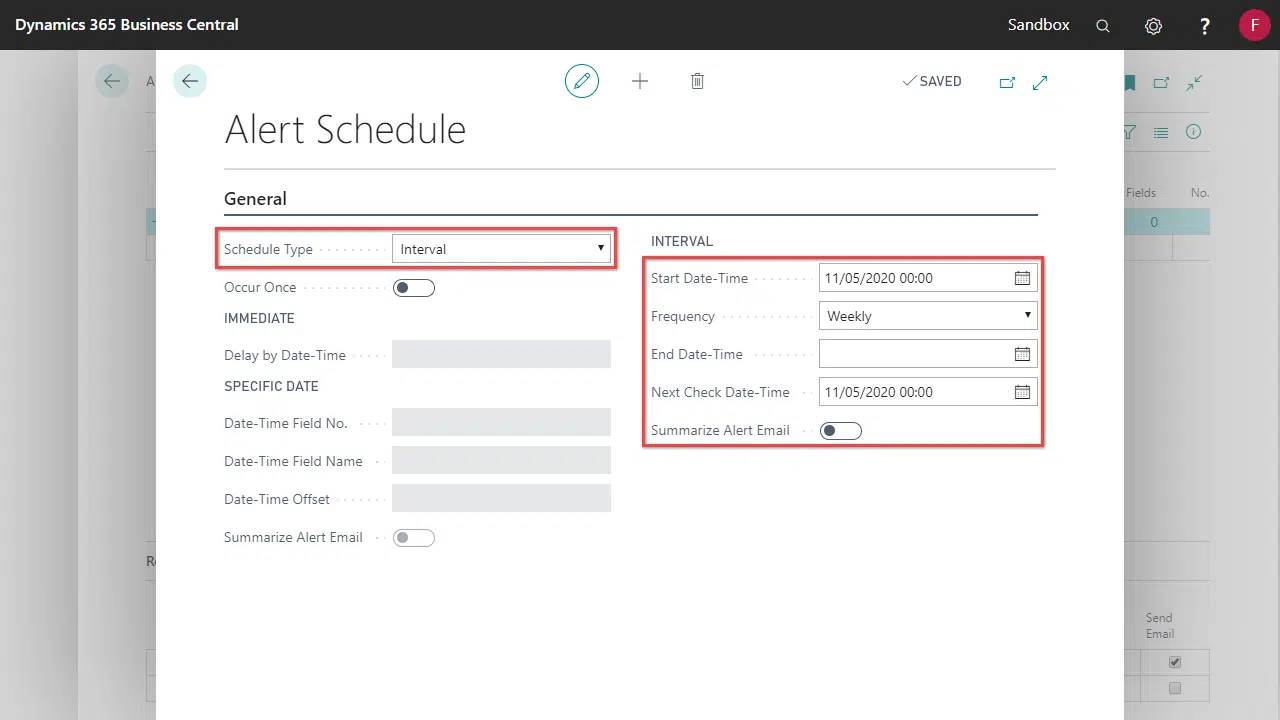Open Start Date-Time calendar picker
This screenshot has width=1280, height=720.
pos(1022,278)
